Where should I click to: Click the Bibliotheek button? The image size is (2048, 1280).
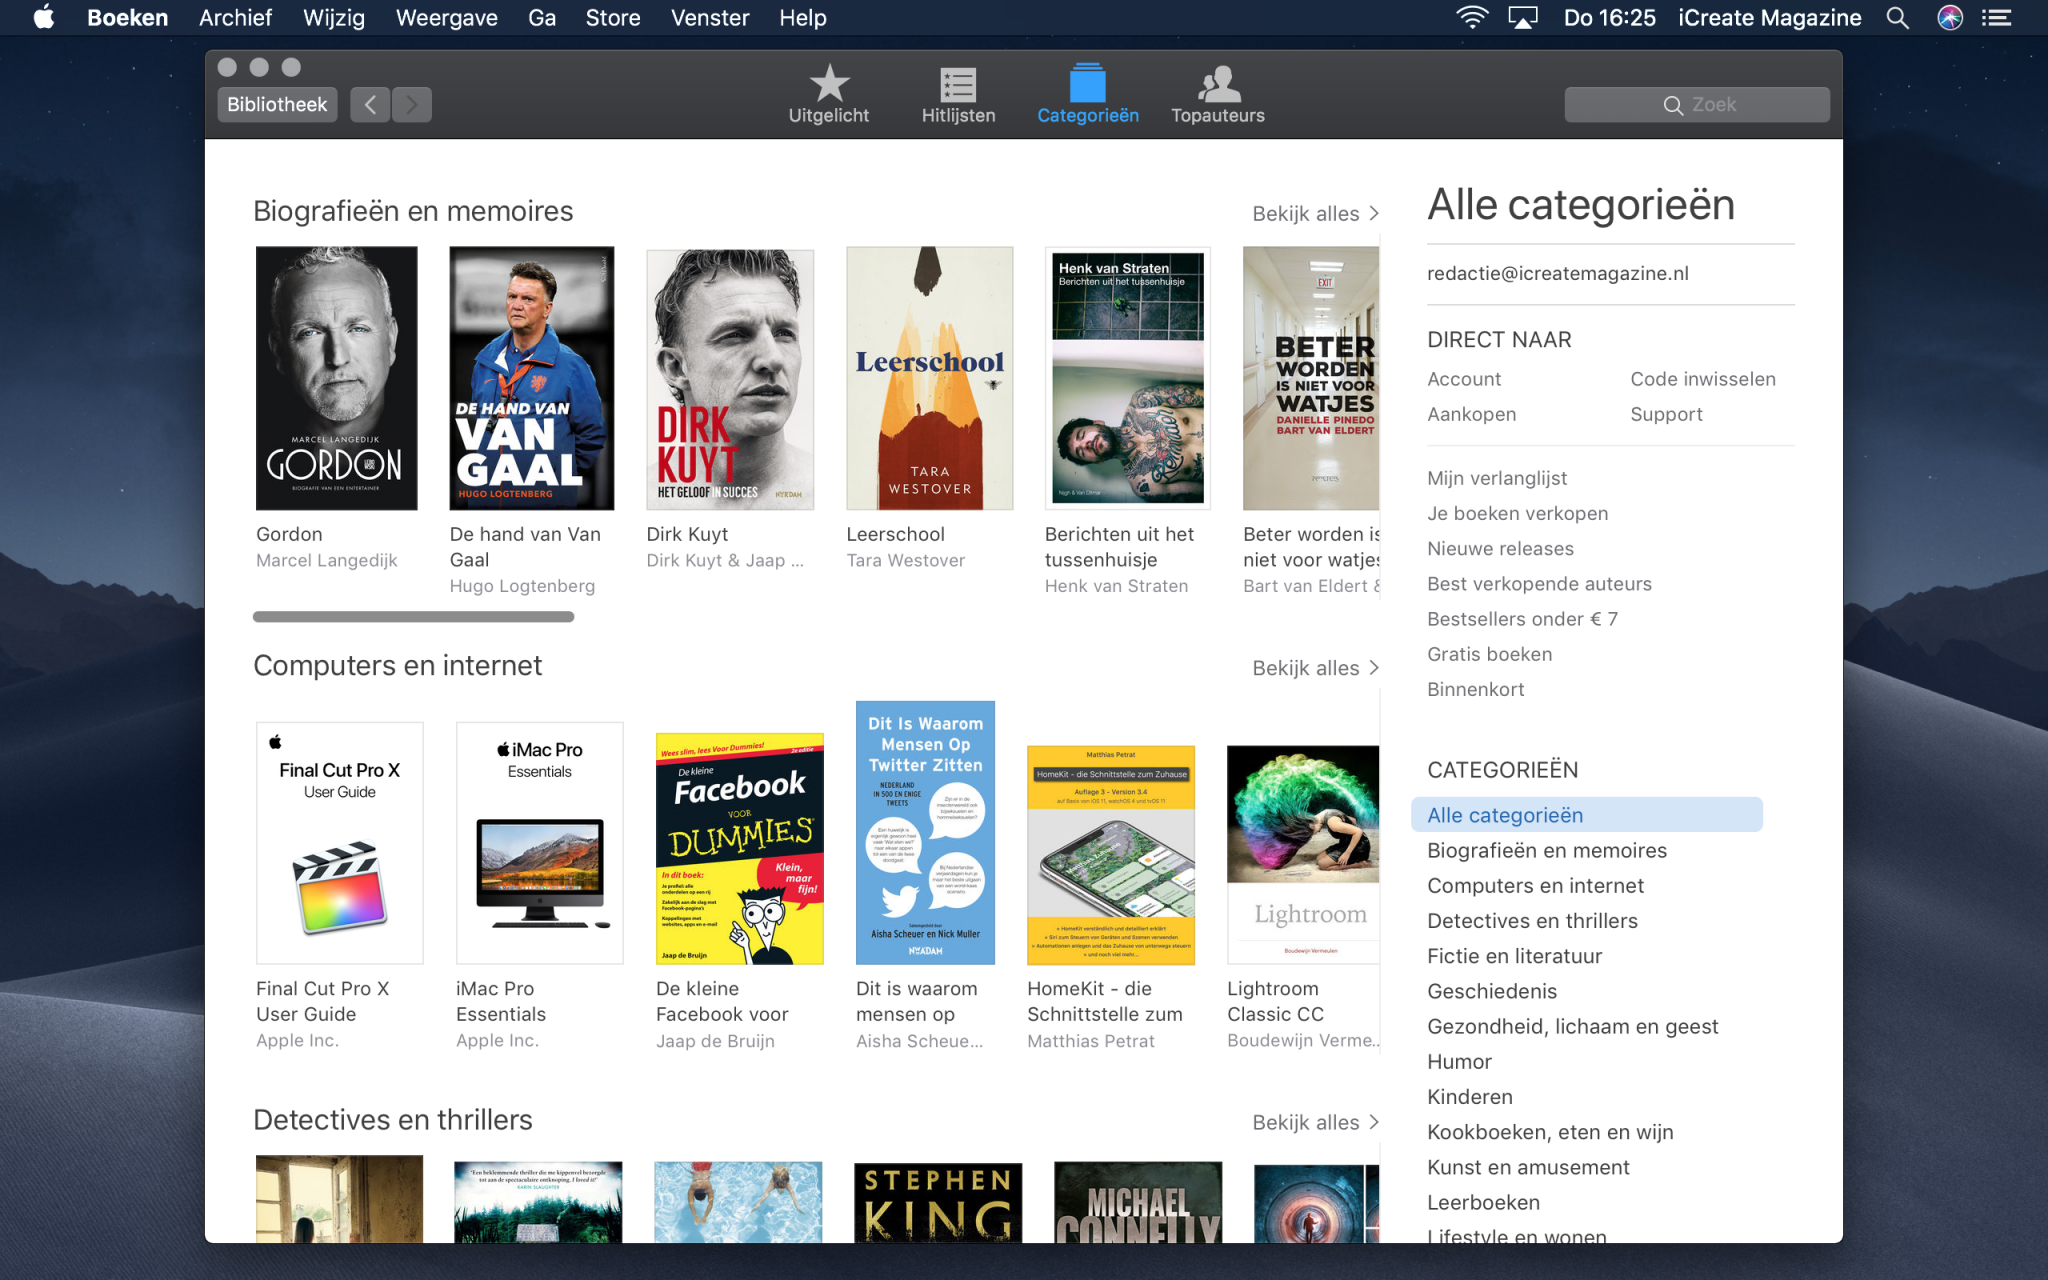tap(277, 105)
